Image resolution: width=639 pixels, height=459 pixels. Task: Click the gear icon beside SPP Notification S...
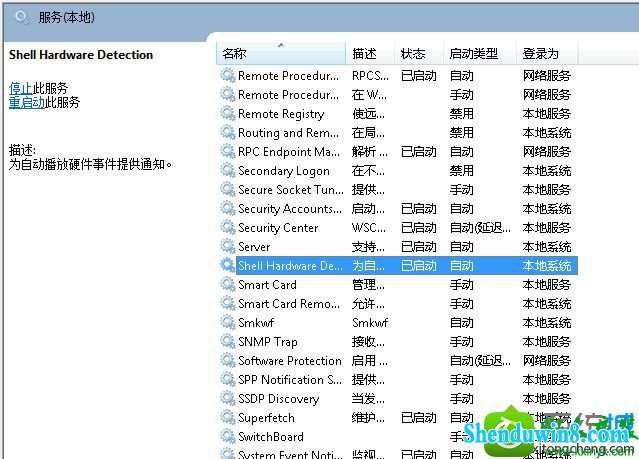click(x=228, y=380)
